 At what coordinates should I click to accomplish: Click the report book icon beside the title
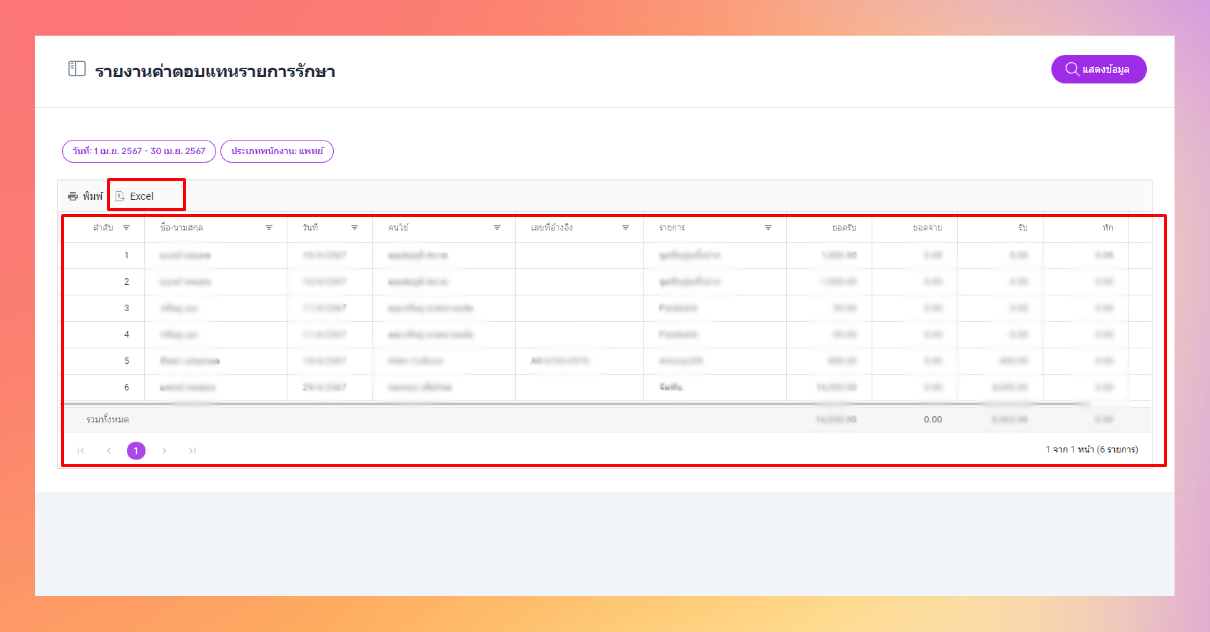pyautogui.click(x=76, y=69)
